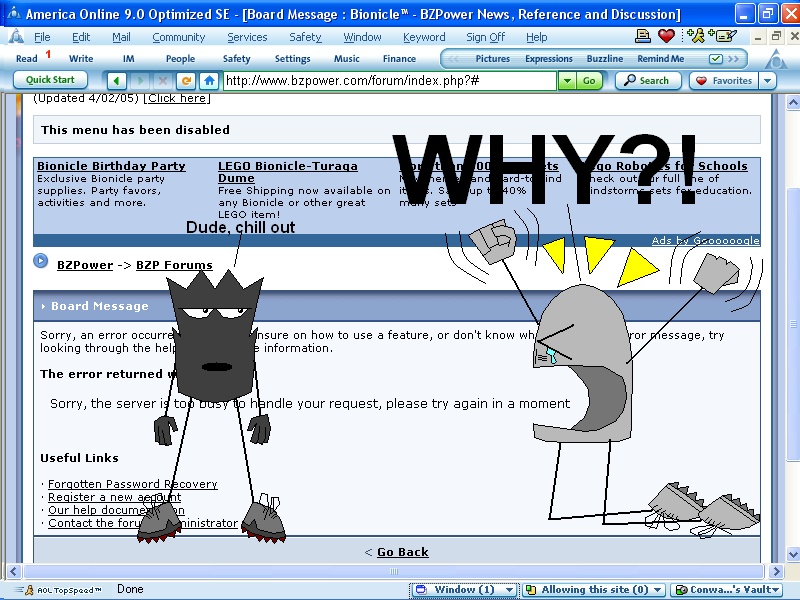Image resolution: width=800 pixels, height=600 pixels.
Task: Open the Safety menu in menu bar
Action: 305,37
